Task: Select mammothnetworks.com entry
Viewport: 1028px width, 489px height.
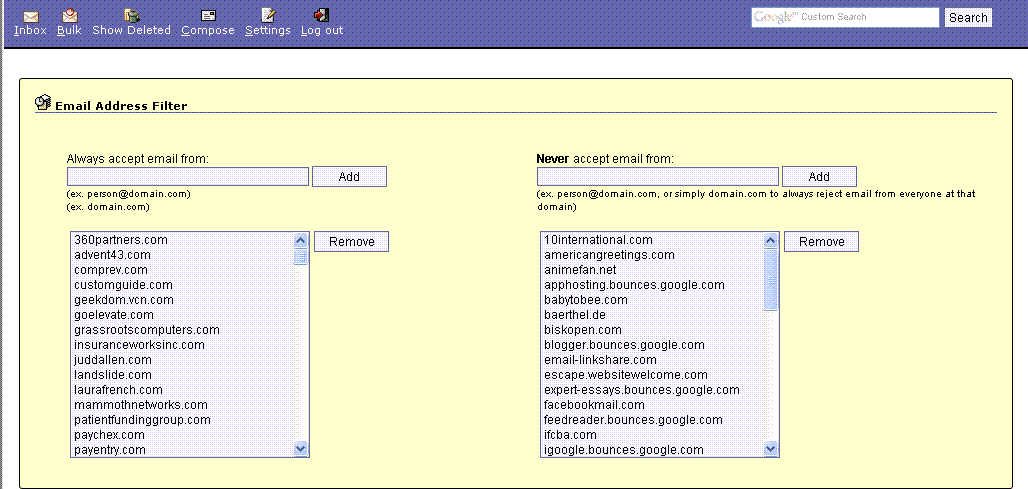Action: pyautogui.click(x=183, y=405)
